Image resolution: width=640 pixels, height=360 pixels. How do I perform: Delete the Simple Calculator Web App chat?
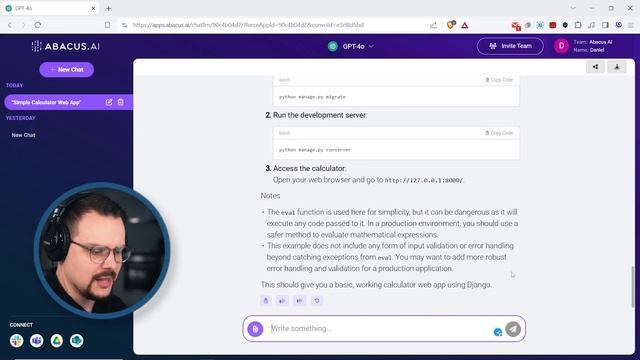click(121, 102)
